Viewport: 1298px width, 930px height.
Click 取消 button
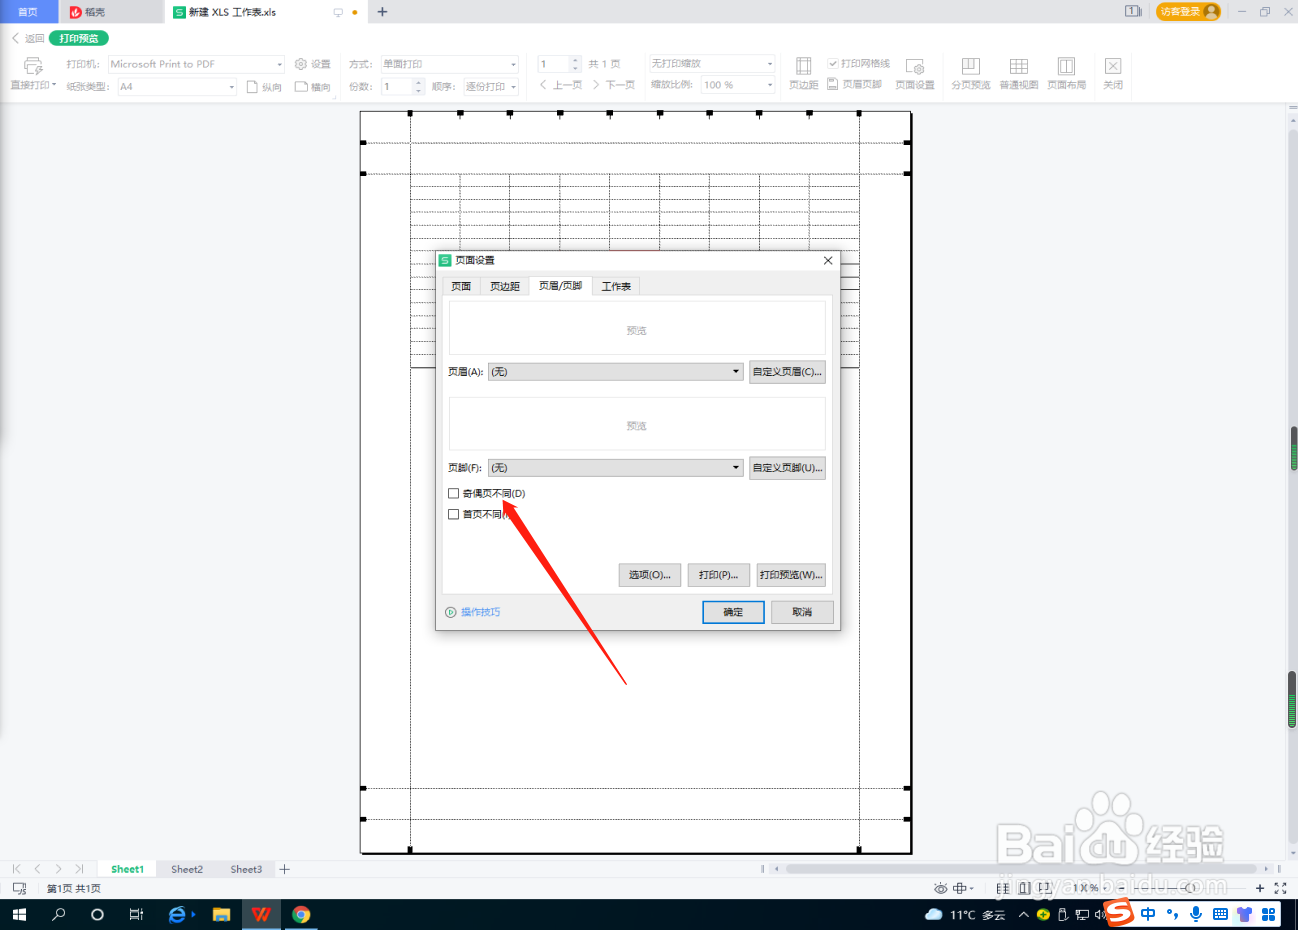(802, 612)
